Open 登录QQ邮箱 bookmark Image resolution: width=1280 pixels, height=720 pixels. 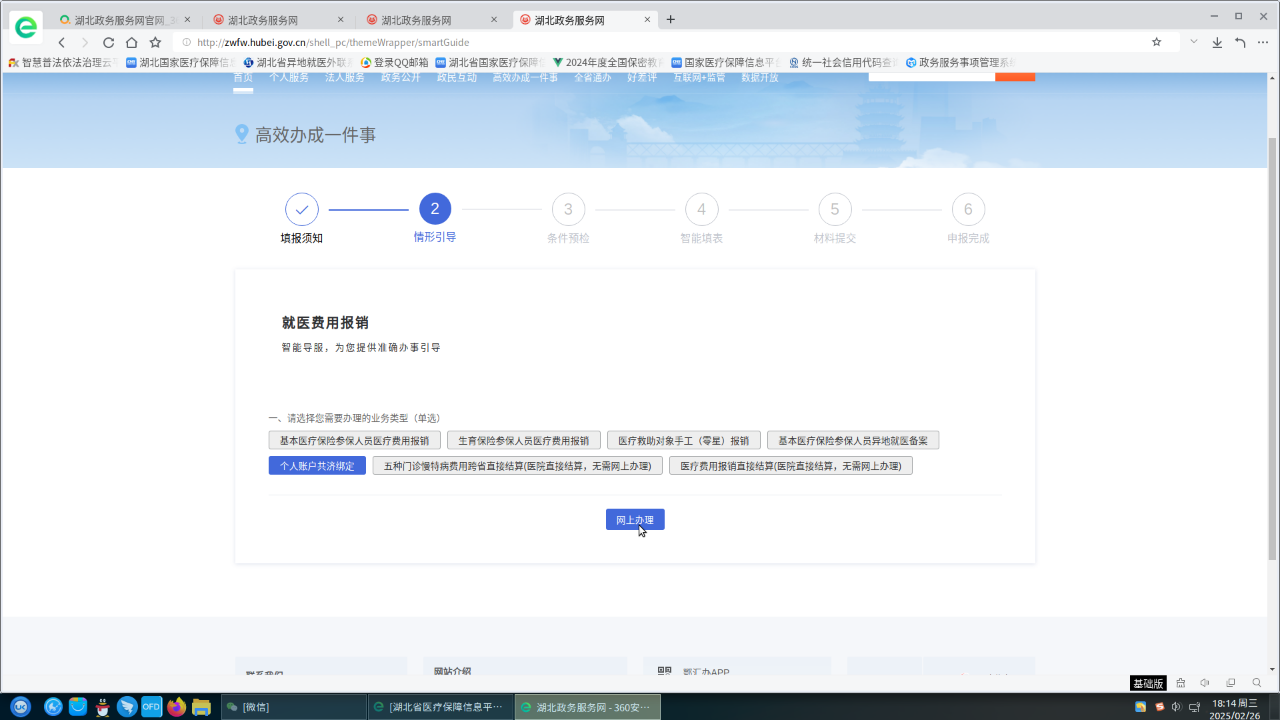pos(394,62)
